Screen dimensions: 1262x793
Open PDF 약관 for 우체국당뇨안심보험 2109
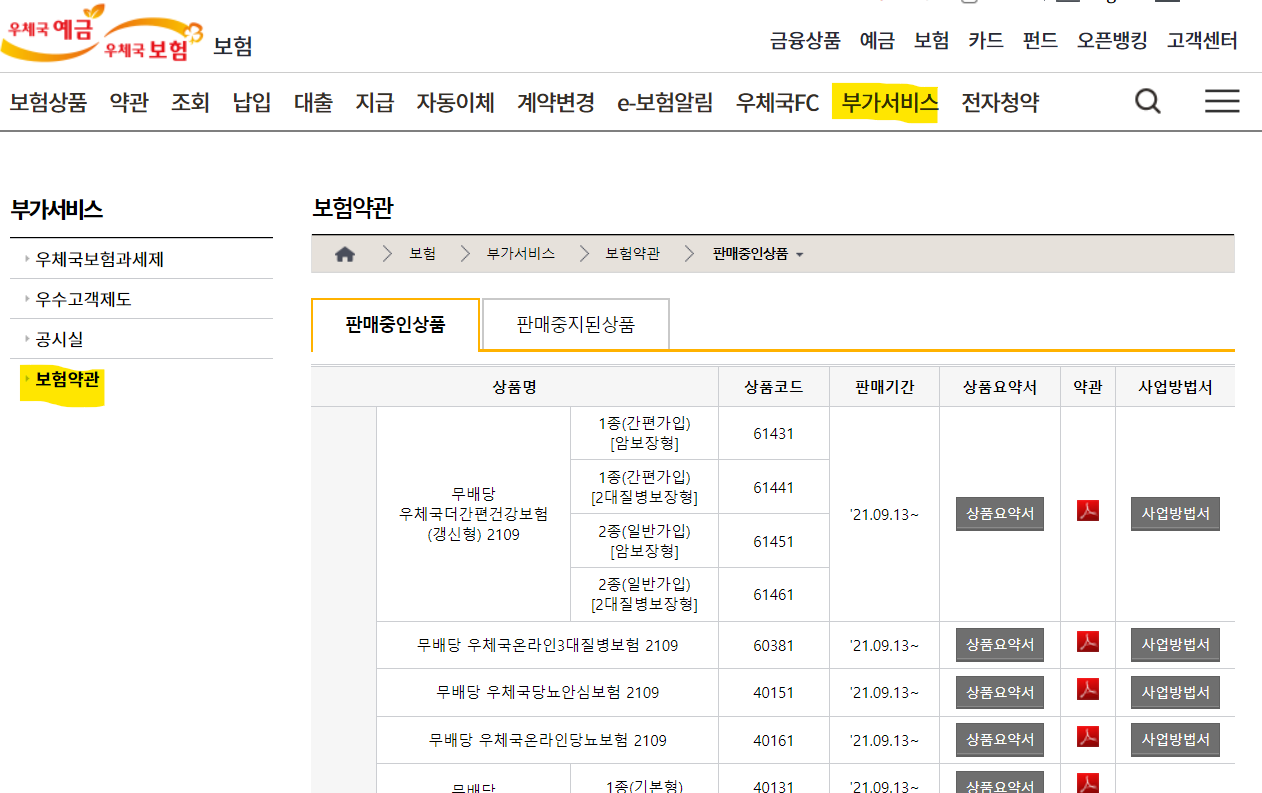1088,689
